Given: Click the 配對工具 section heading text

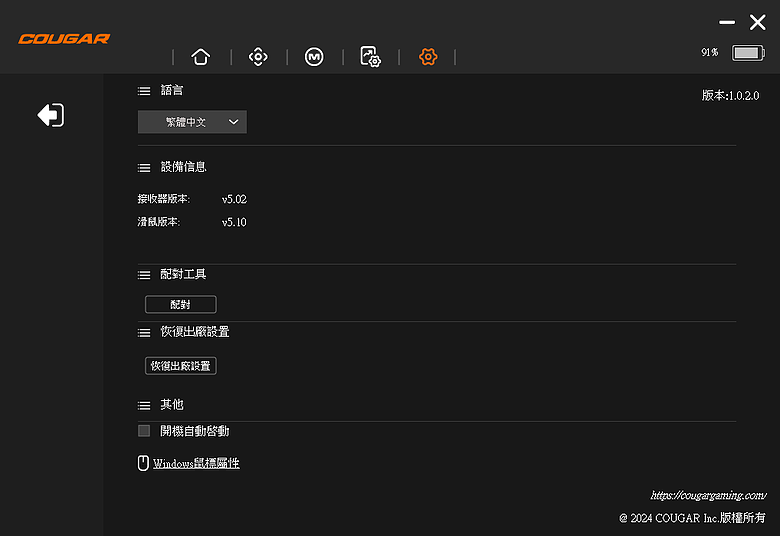Looking at the screenshot, I should click(x=183, y=274).
